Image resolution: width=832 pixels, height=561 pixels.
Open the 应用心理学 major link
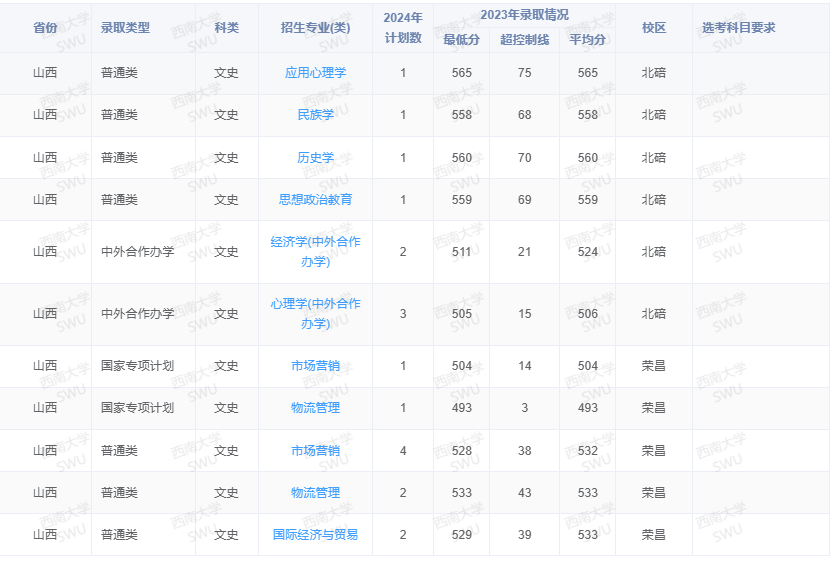click(315, 73)
